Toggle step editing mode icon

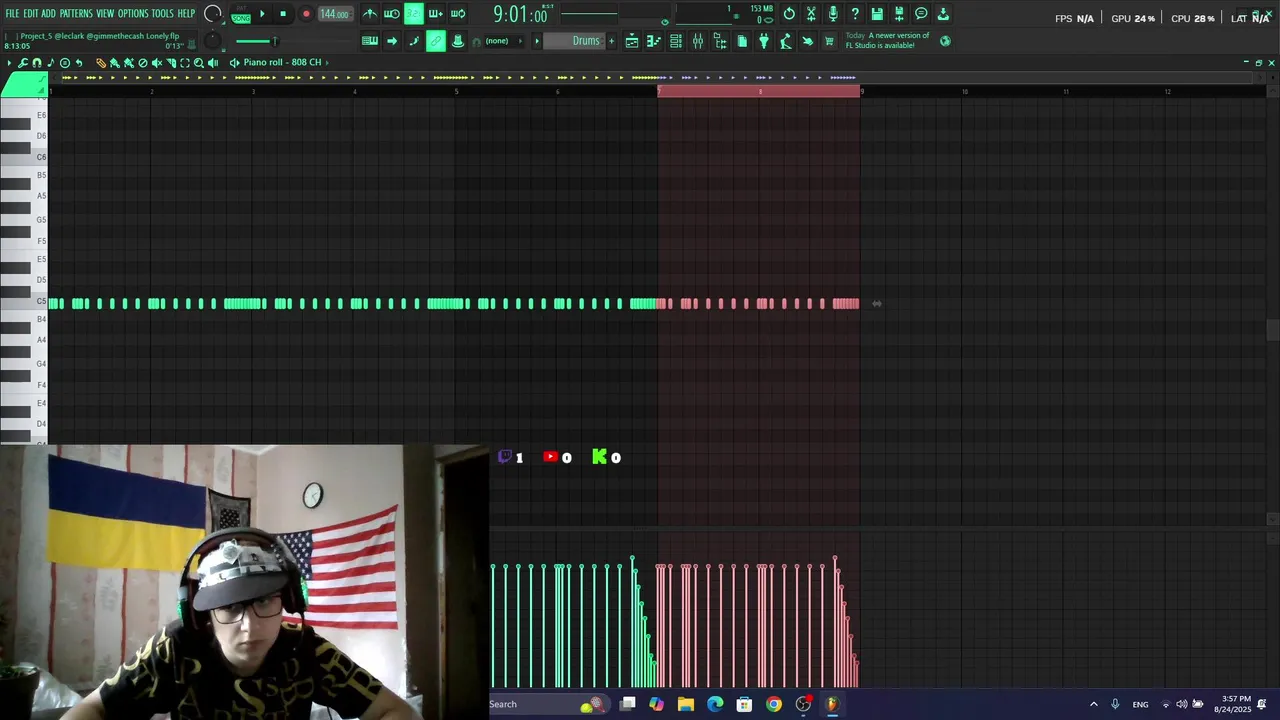click(414, 41)
